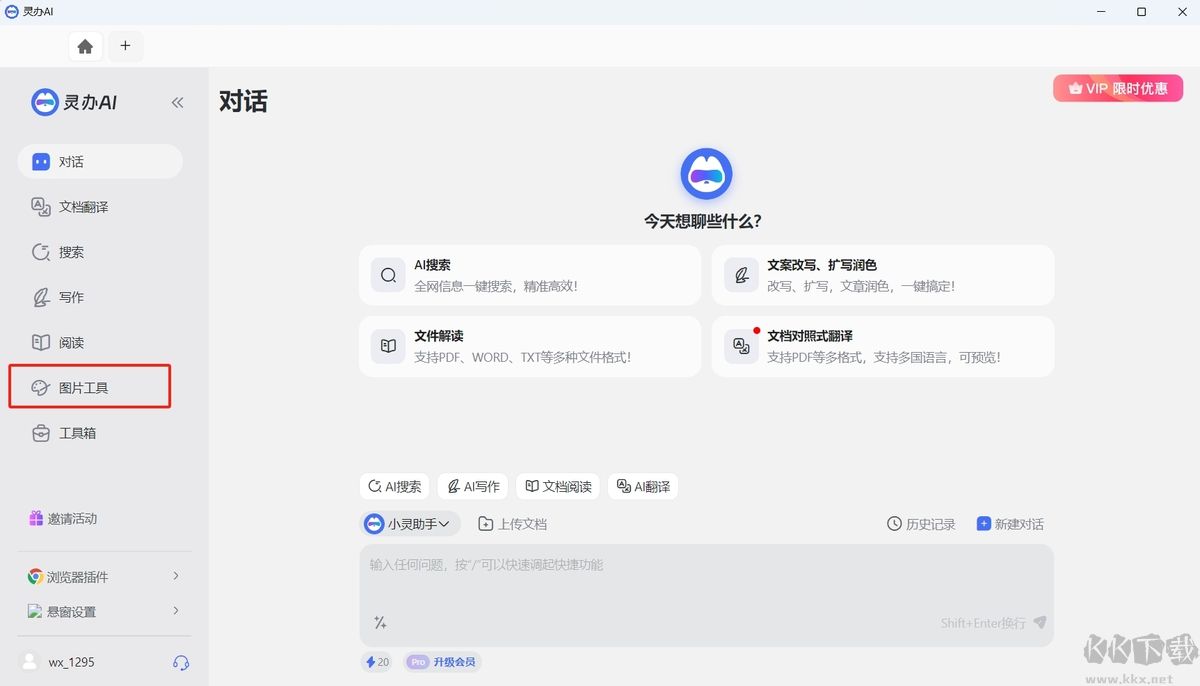Screen dimensions: 1200x686
Task: Open the 阅读 reading tool
Action: 75,342
